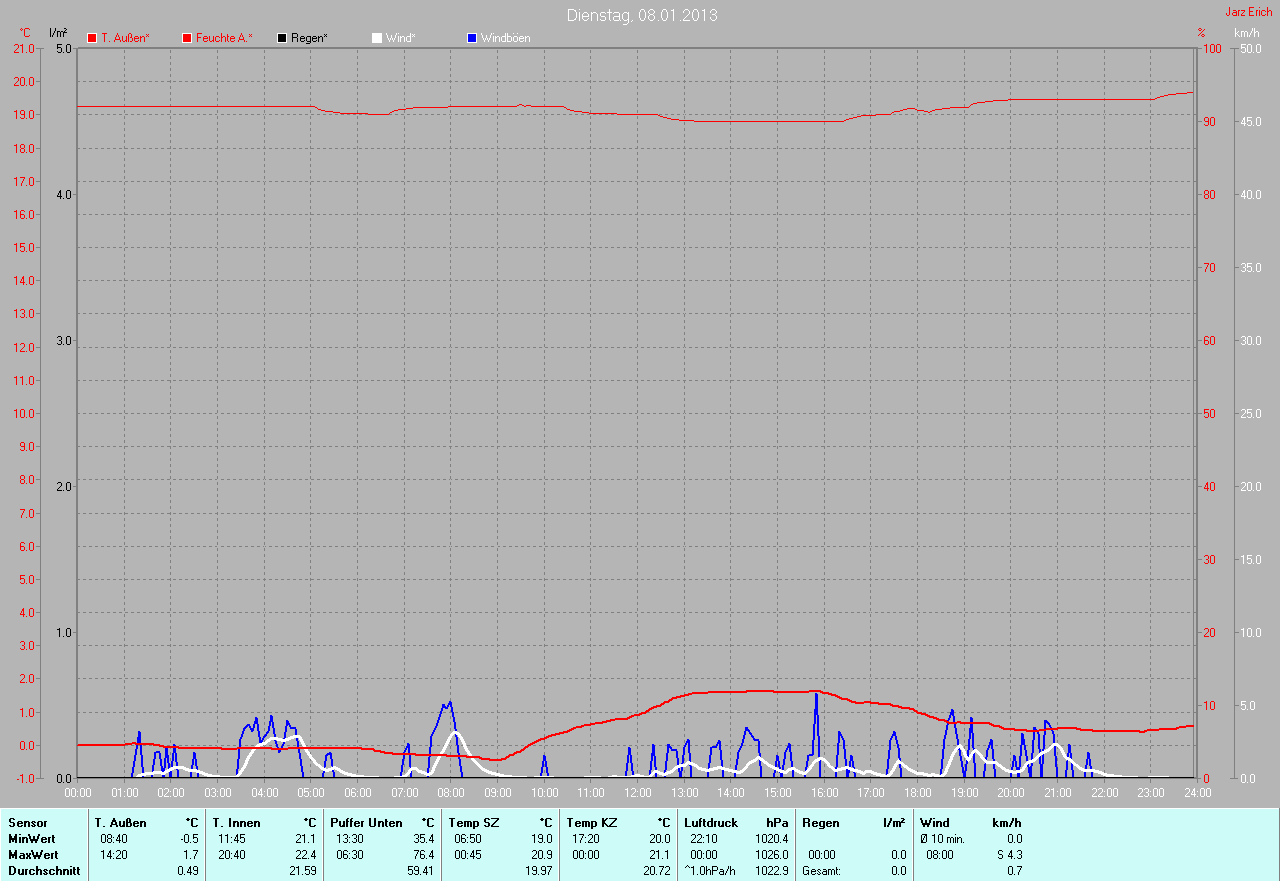
Task: Click the Jarz Erich label
Action: 1249,12
